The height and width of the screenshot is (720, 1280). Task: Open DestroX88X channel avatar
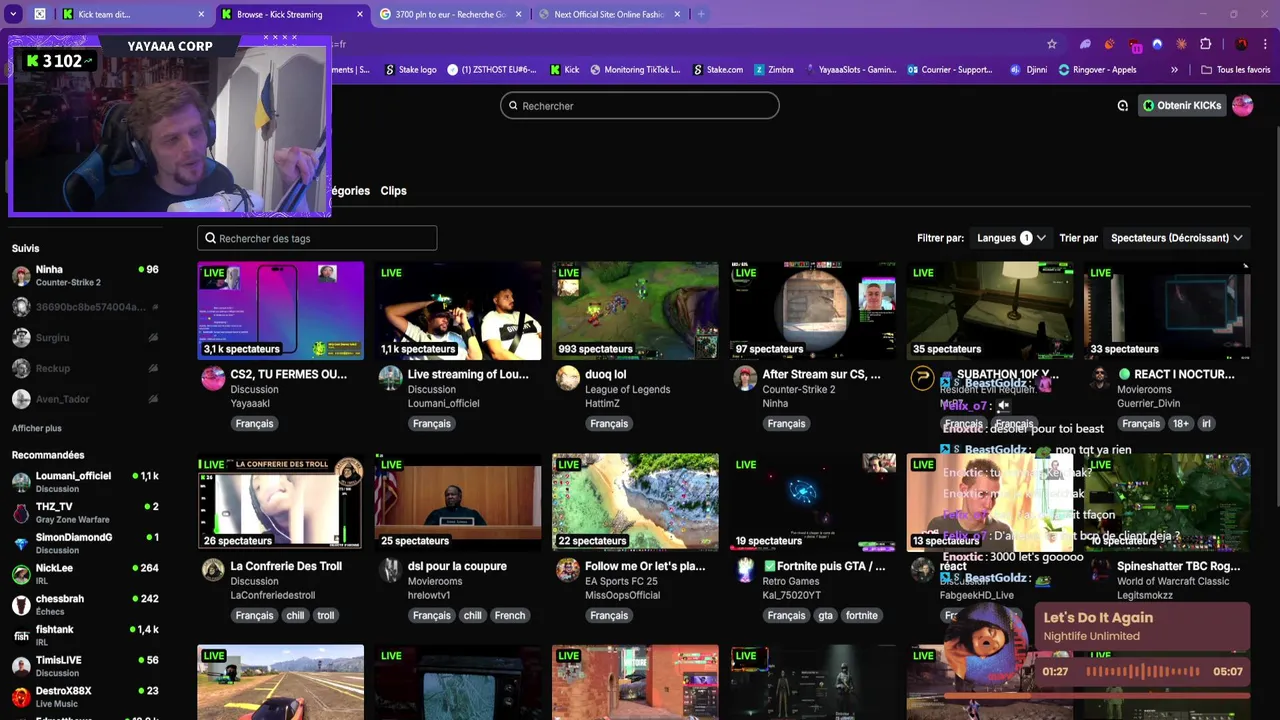click(x=21, y=697)
